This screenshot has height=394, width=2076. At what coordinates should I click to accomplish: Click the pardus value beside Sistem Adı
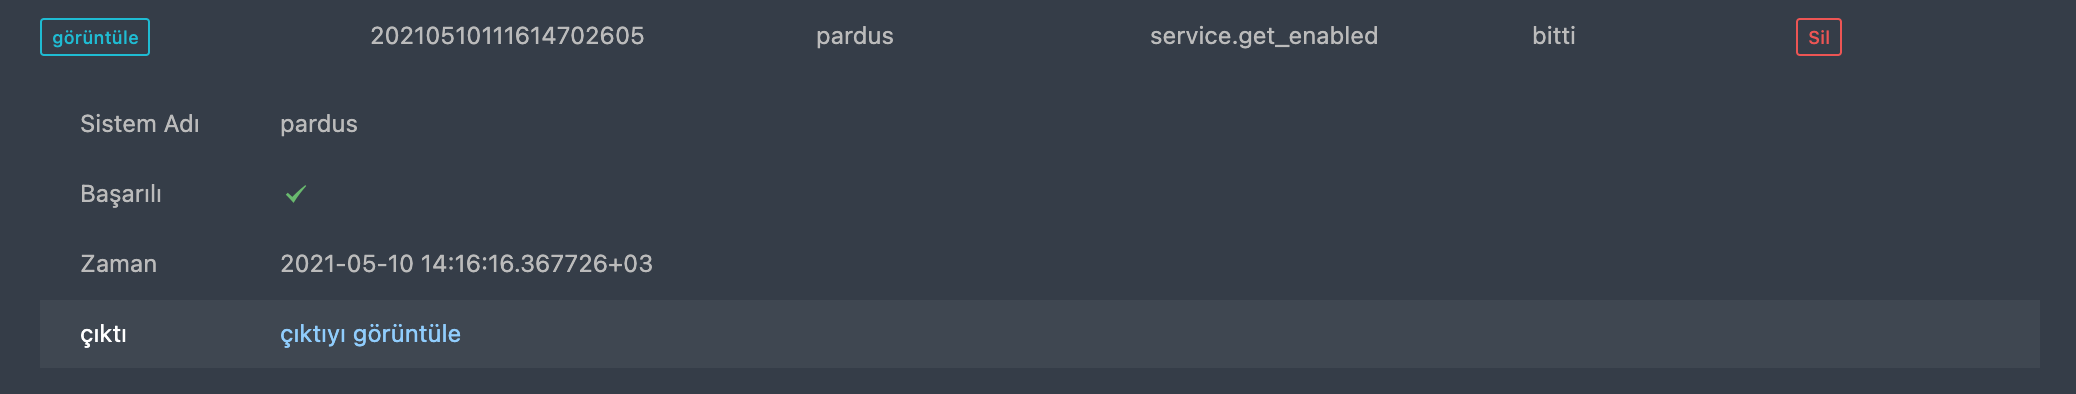click(x=319, y=124)
